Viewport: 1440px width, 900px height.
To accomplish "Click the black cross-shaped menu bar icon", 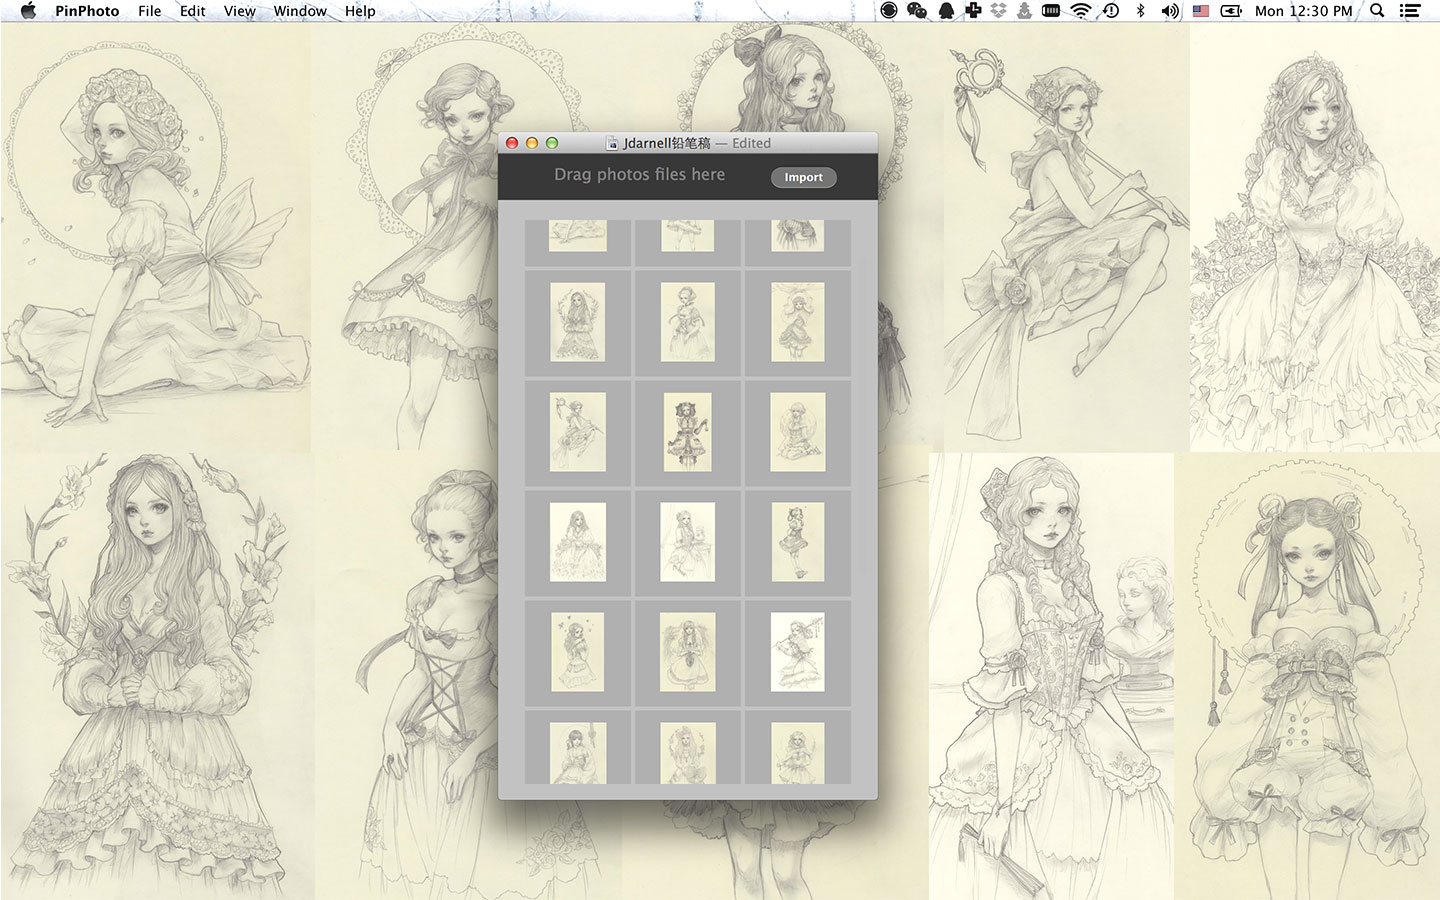I will pos(973,11).
